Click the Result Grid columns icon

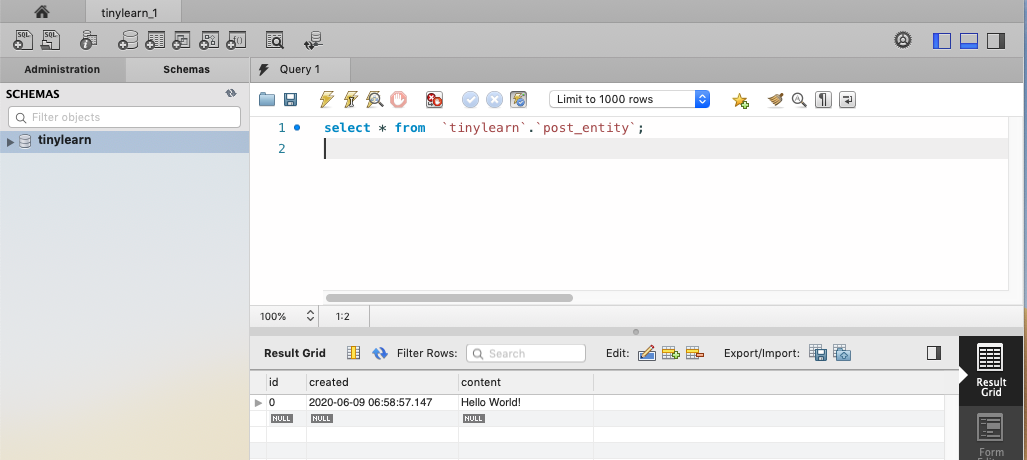coord(354,353)
